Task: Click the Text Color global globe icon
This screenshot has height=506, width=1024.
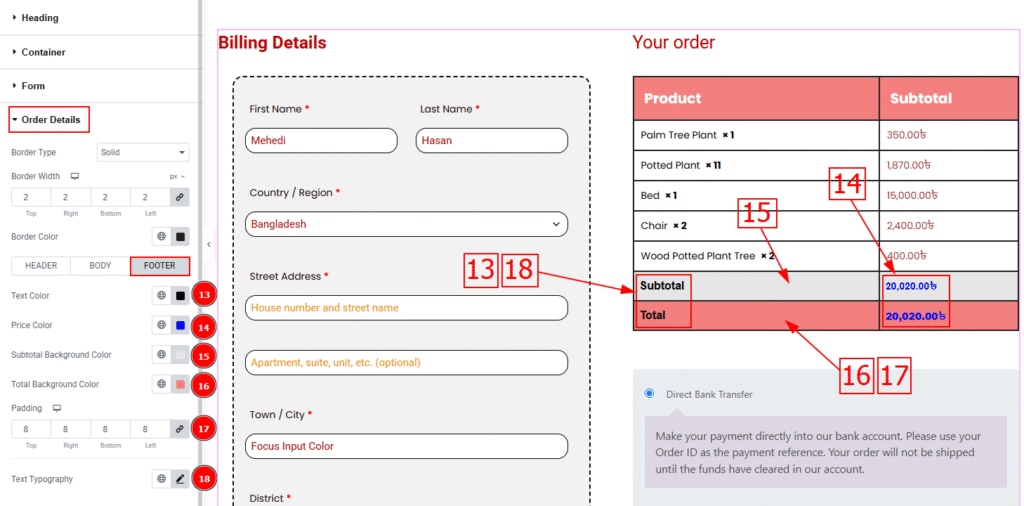Action: [x=161, y=296]
